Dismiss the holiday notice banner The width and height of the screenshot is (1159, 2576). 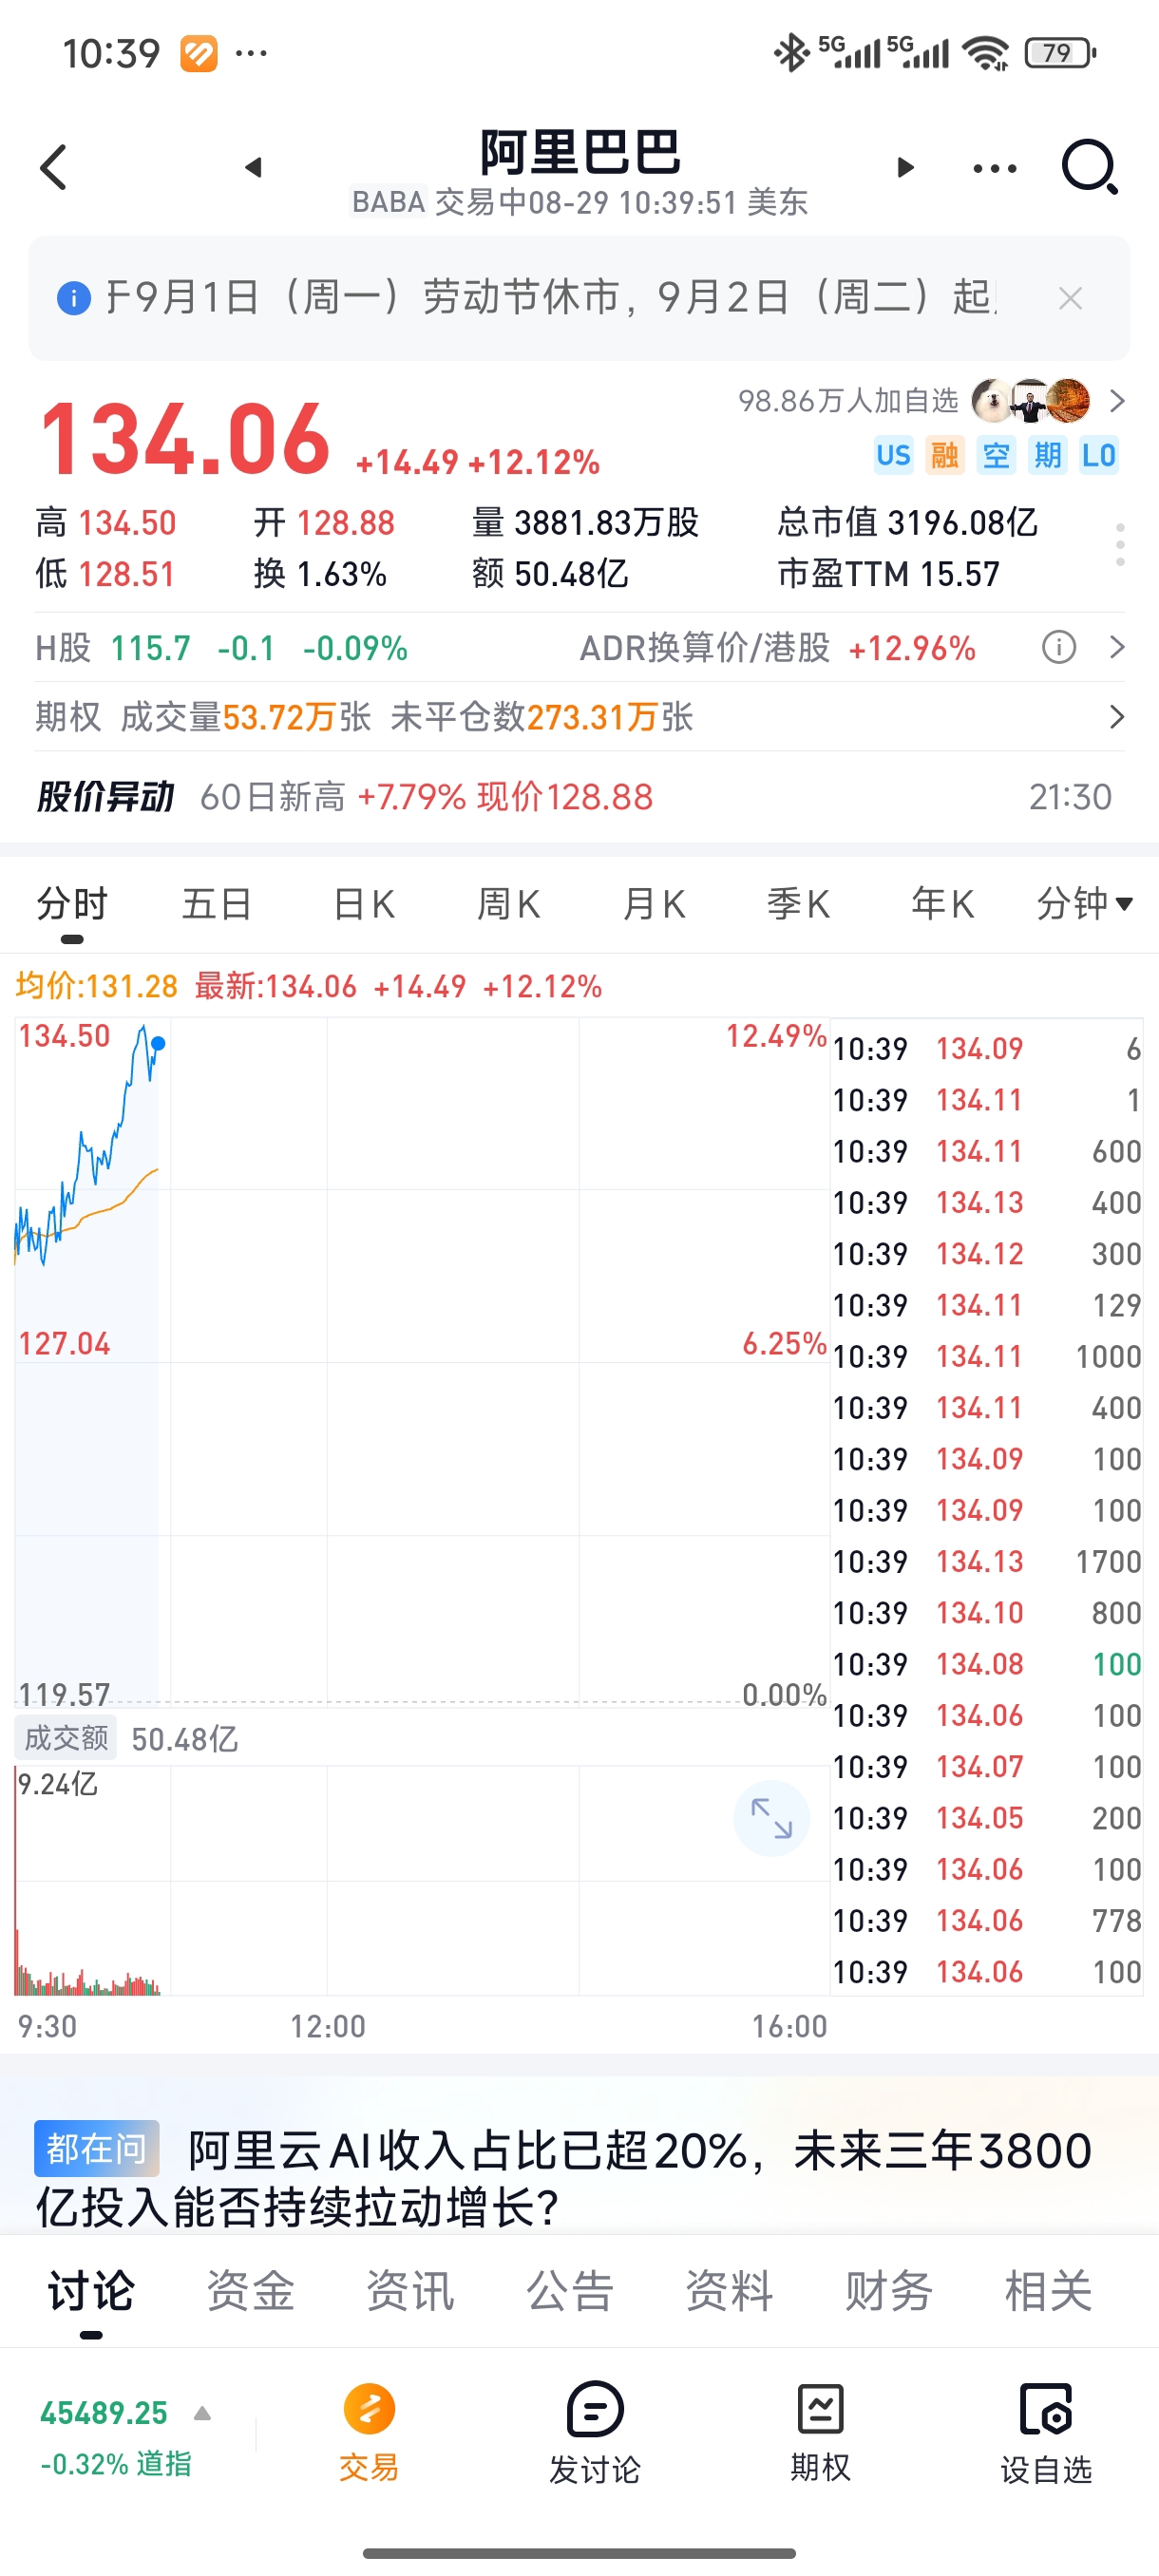(1070, 298)
